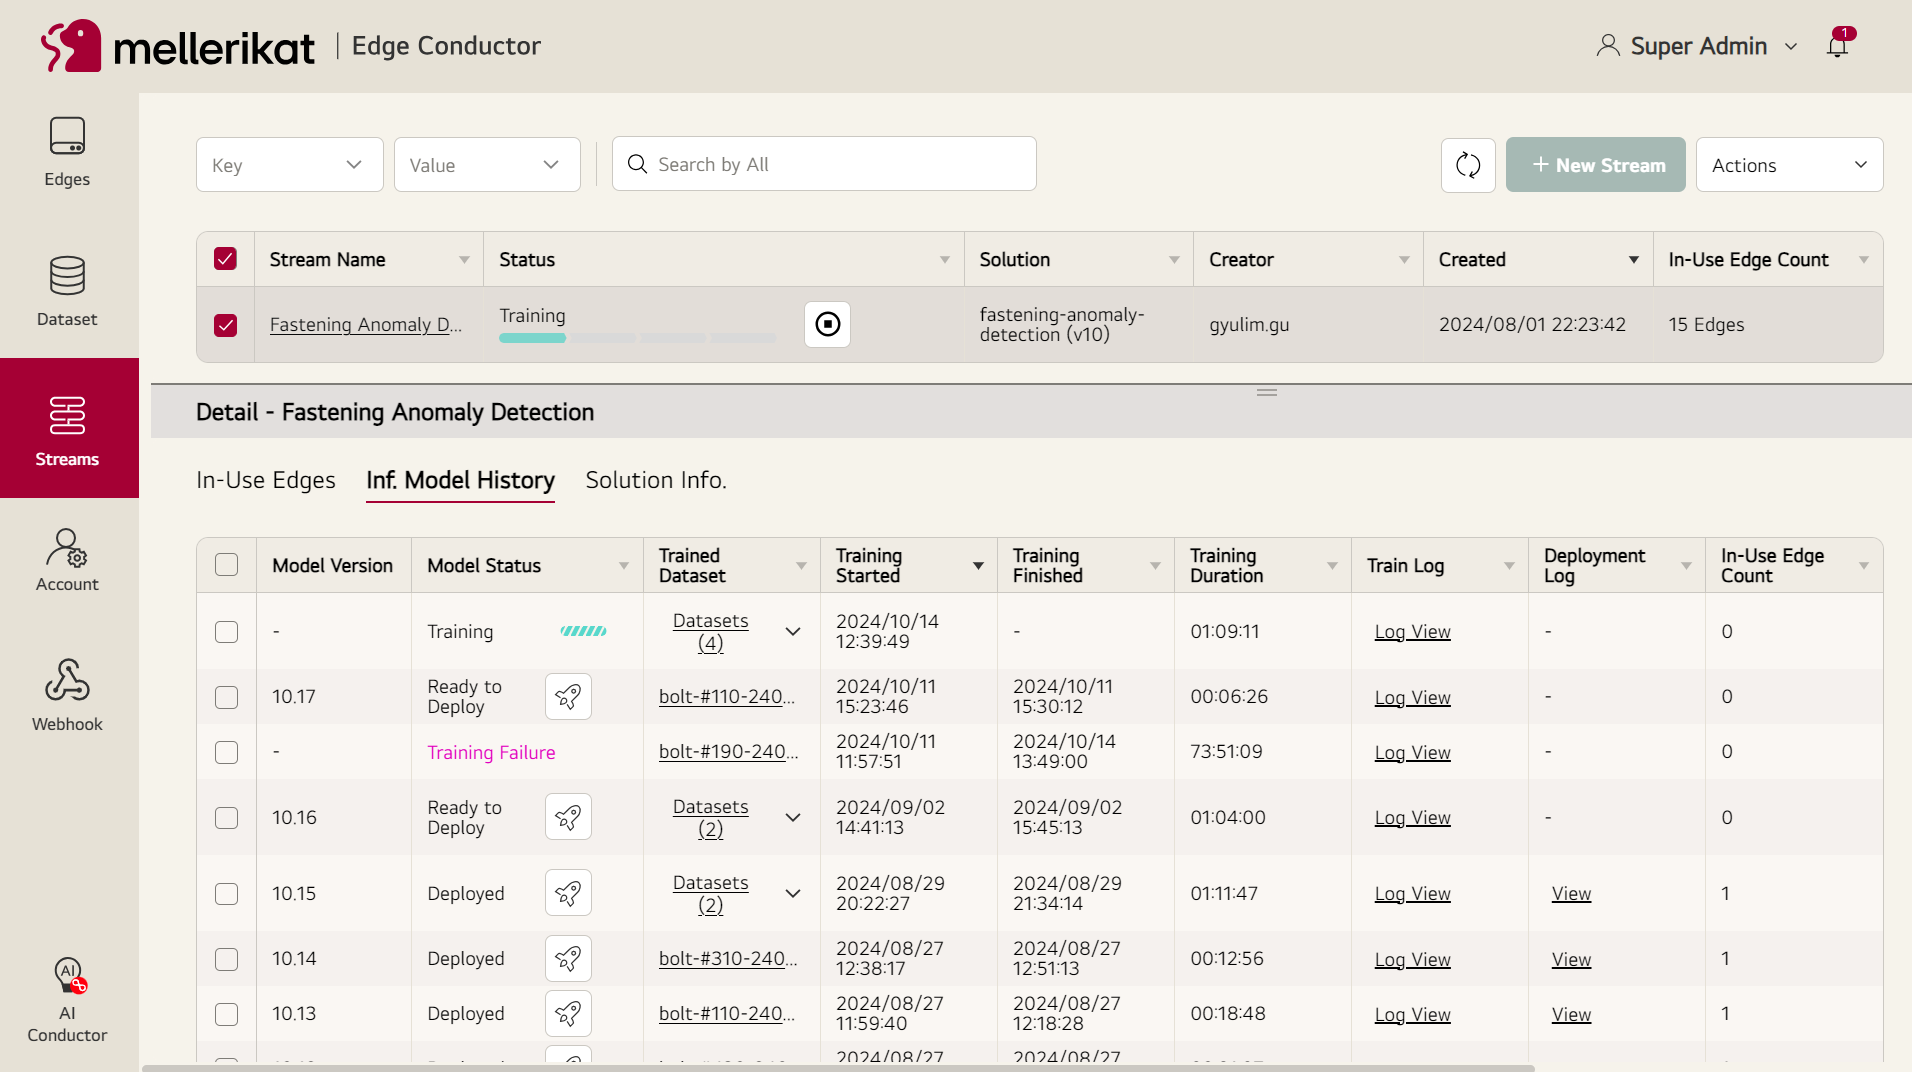This screenshot has height=1072, width=1912.
Task: Sort by the Created column arrow
Action: tap(1633, 260)
